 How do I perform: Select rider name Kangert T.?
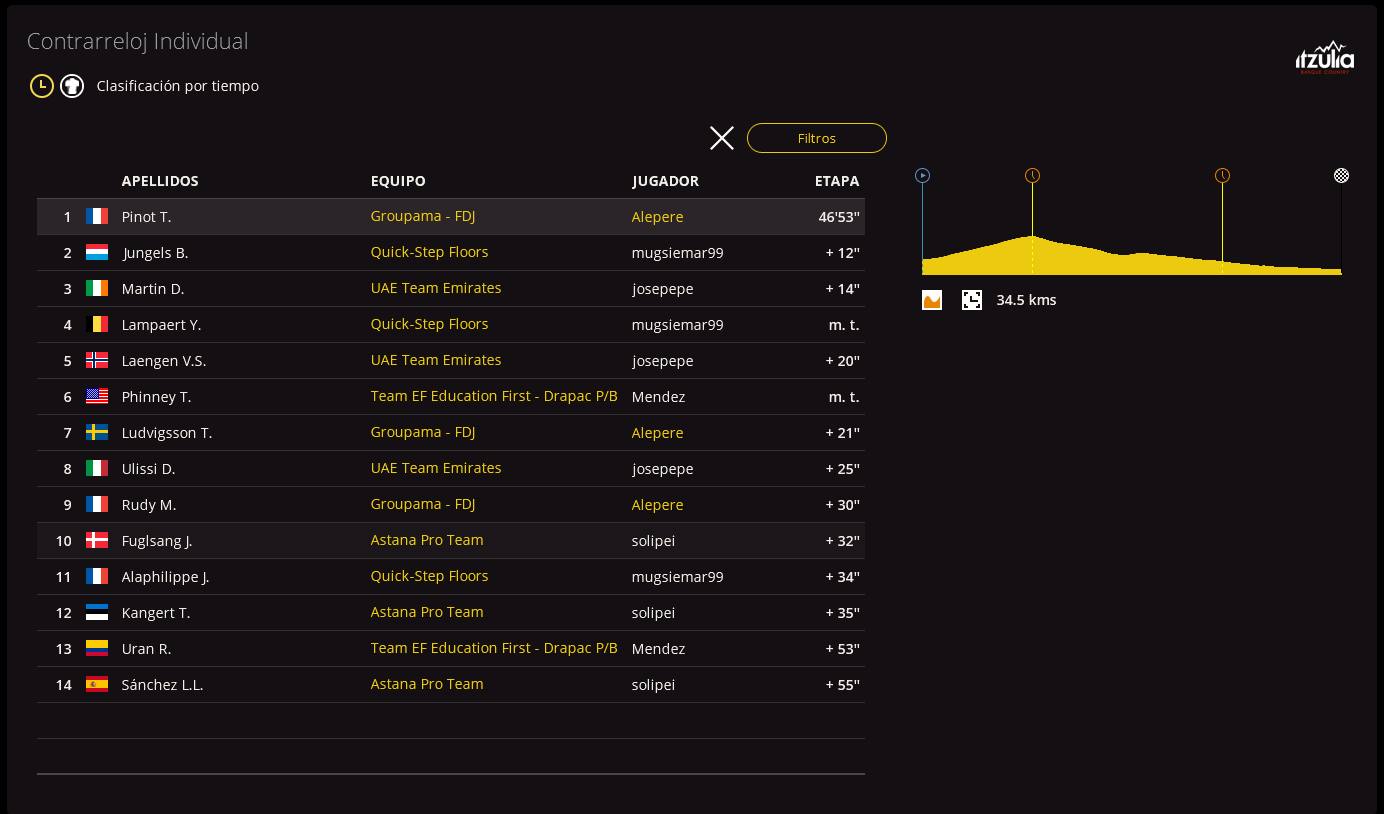[x=156, y=613]
